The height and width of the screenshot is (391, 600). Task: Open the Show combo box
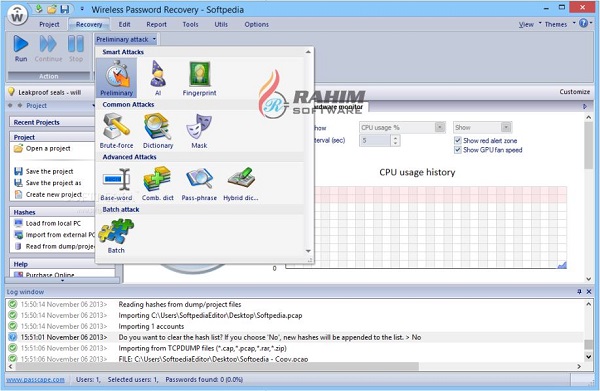tap(482, 127)
